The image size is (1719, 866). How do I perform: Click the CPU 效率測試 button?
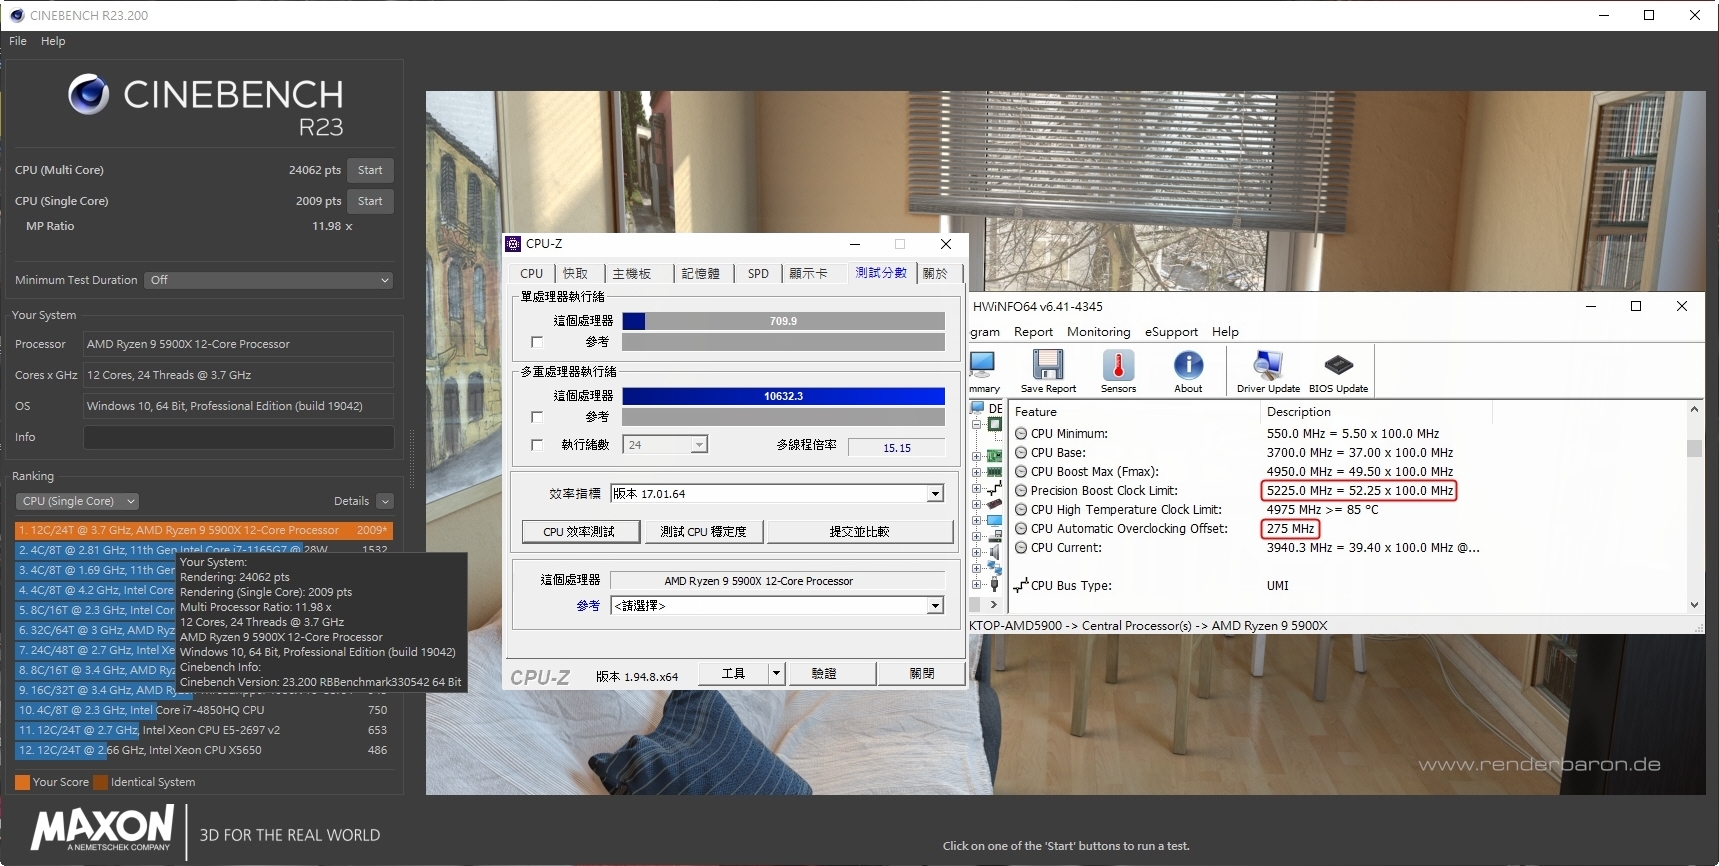[580, 532]
